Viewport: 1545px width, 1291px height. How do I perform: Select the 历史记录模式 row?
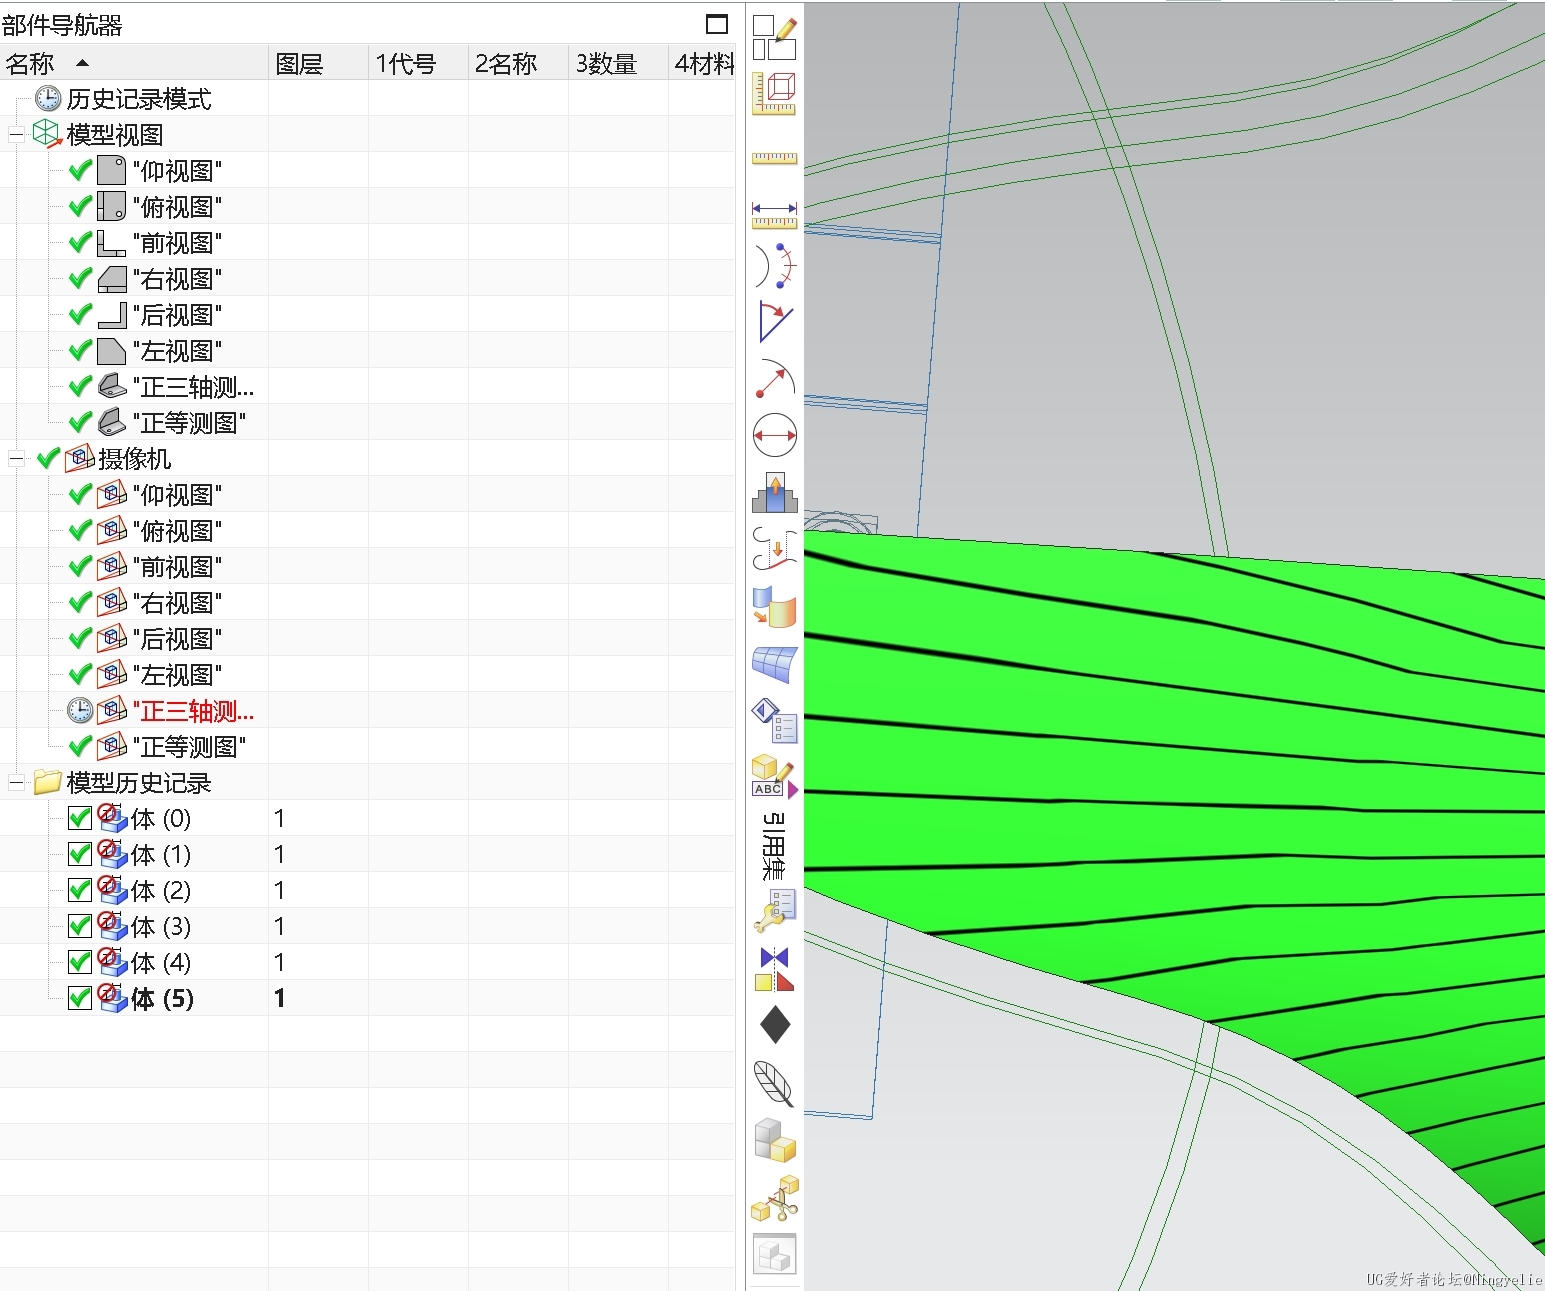tap(139, 98)
